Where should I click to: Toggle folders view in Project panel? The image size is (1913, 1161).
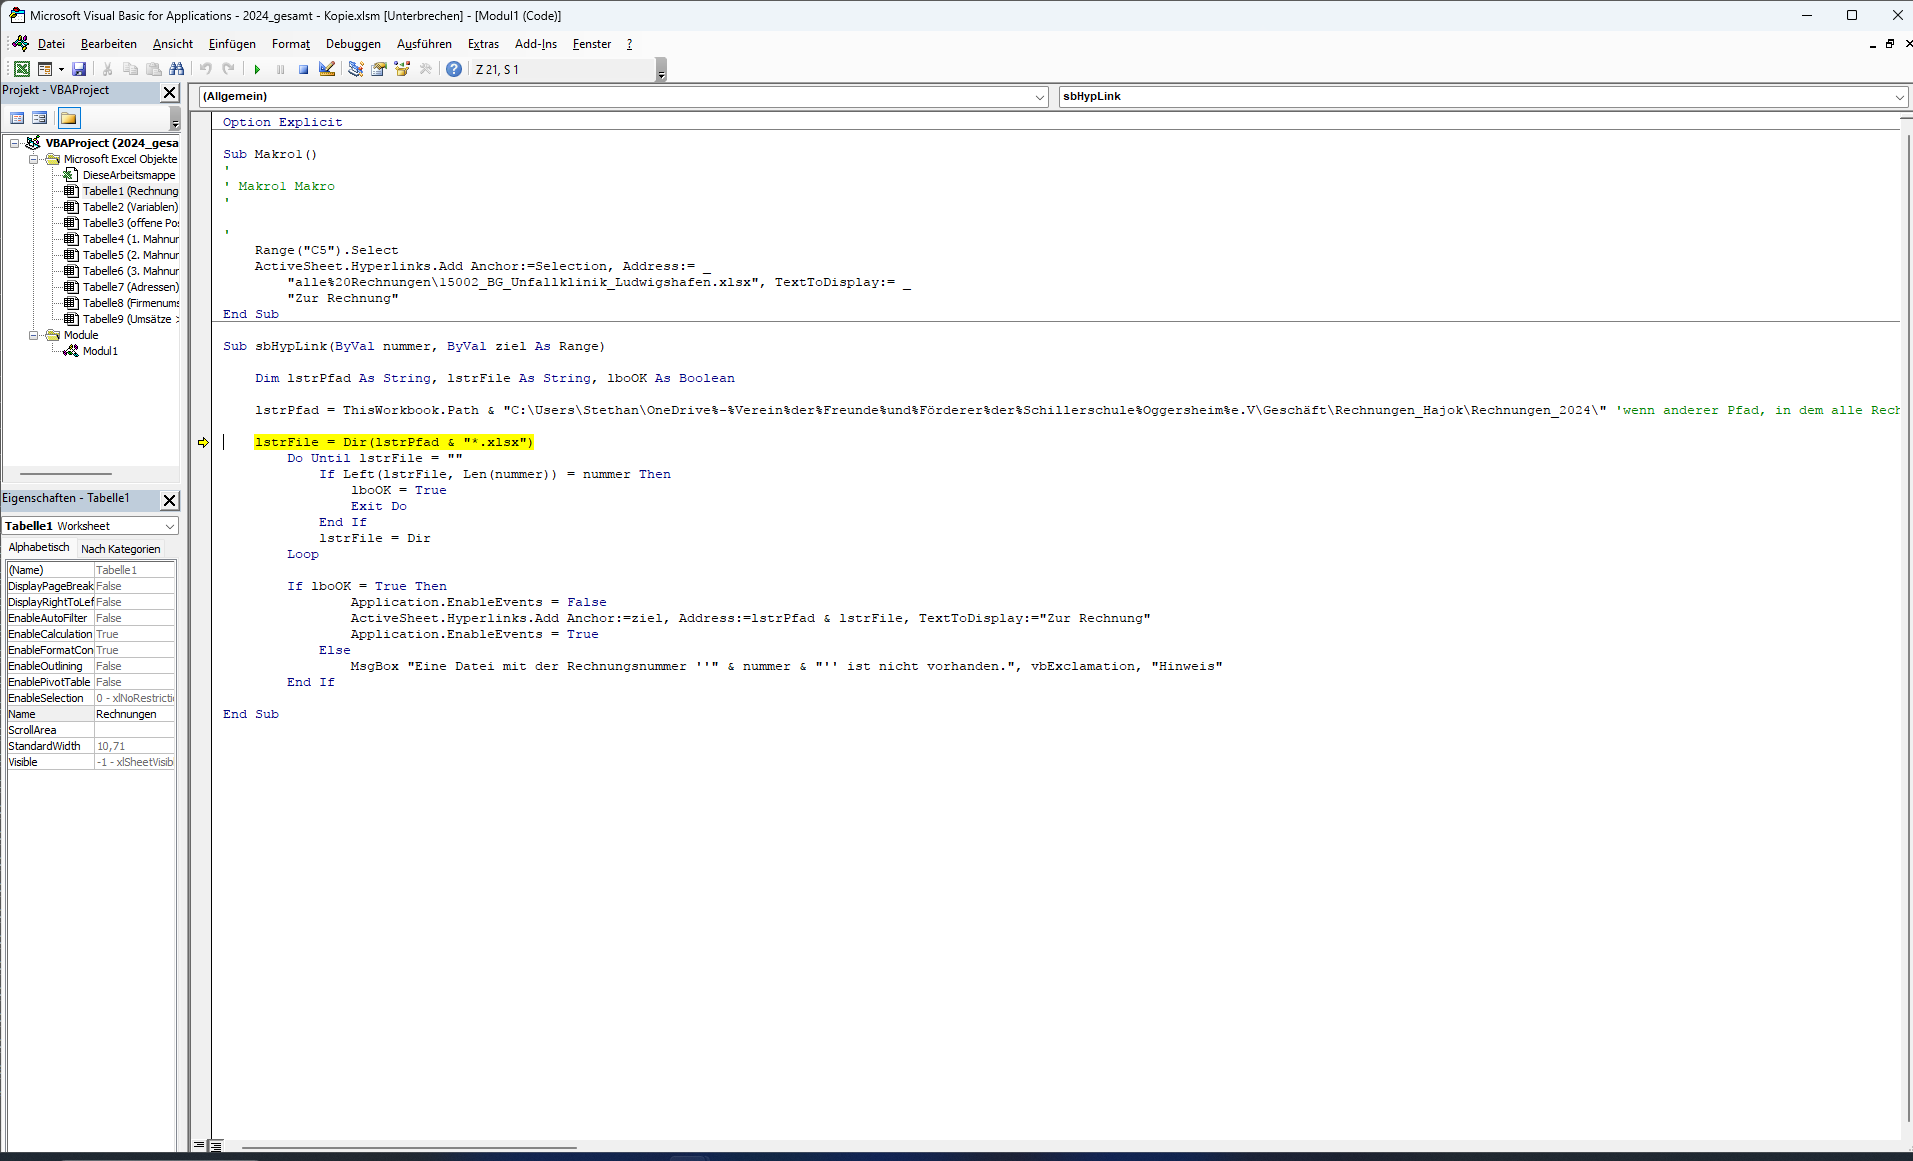[68, 118]
